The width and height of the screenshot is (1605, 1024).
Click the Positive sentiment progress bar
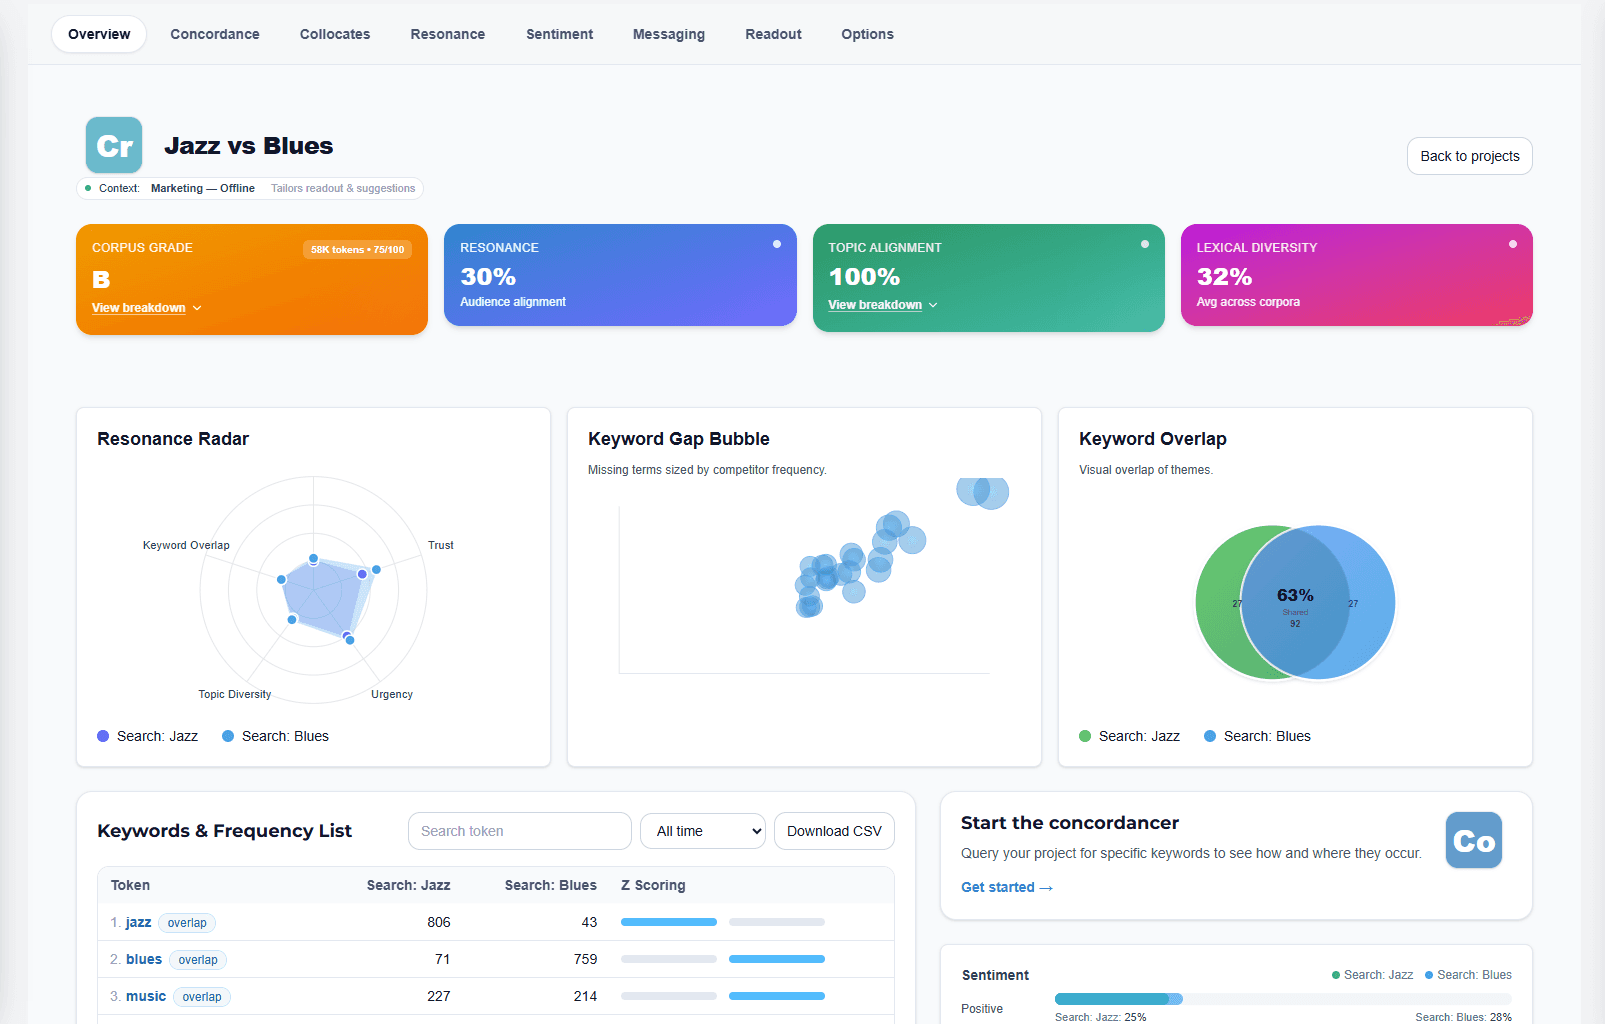click(1282, 999)
